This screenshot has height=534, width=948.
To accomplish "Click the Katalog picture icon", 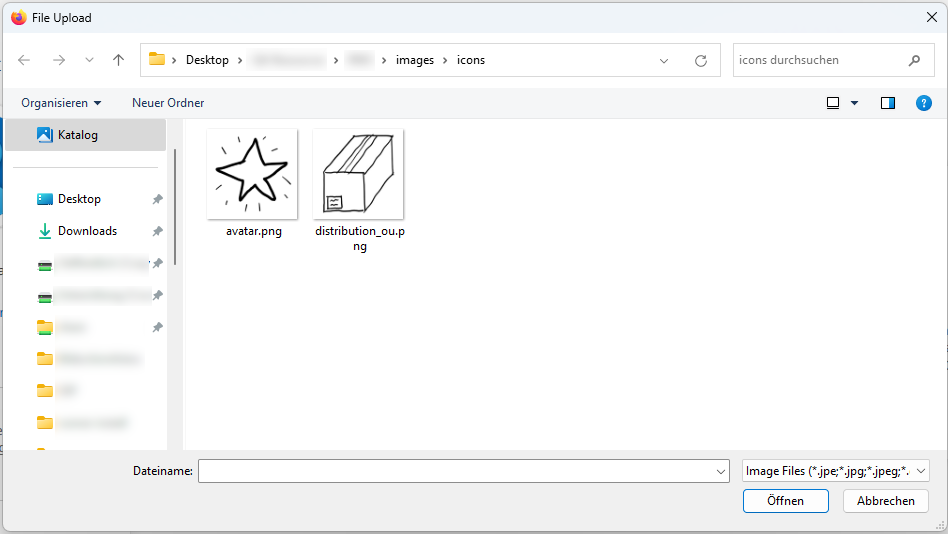I will coord(45,135).
